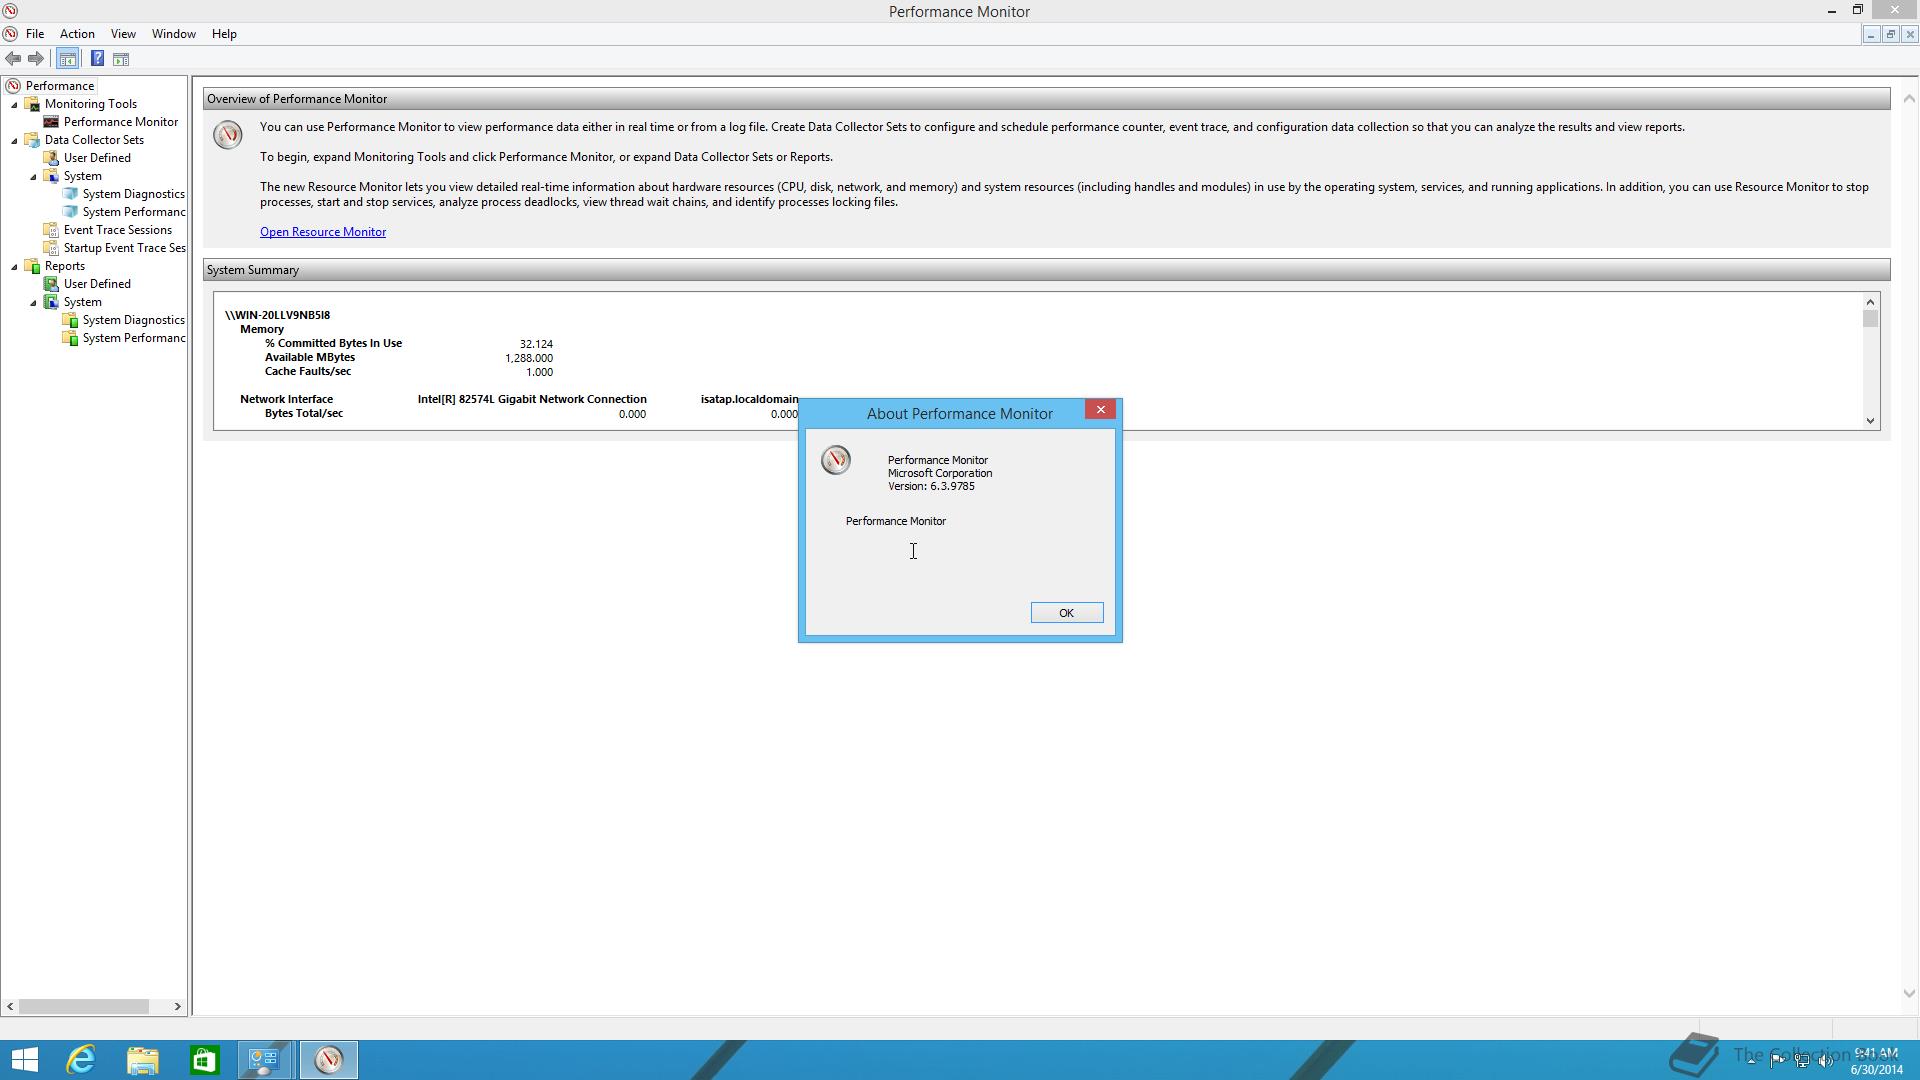
Task: Open Resource Monitor link
Action: pos(323,232)
